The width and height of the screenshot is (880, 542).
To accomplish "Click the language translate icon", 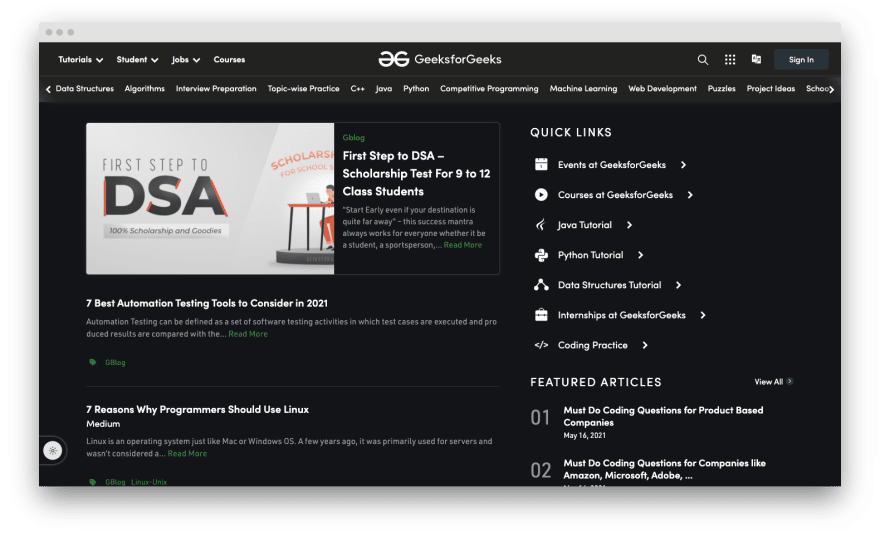I will coord(757,59).
